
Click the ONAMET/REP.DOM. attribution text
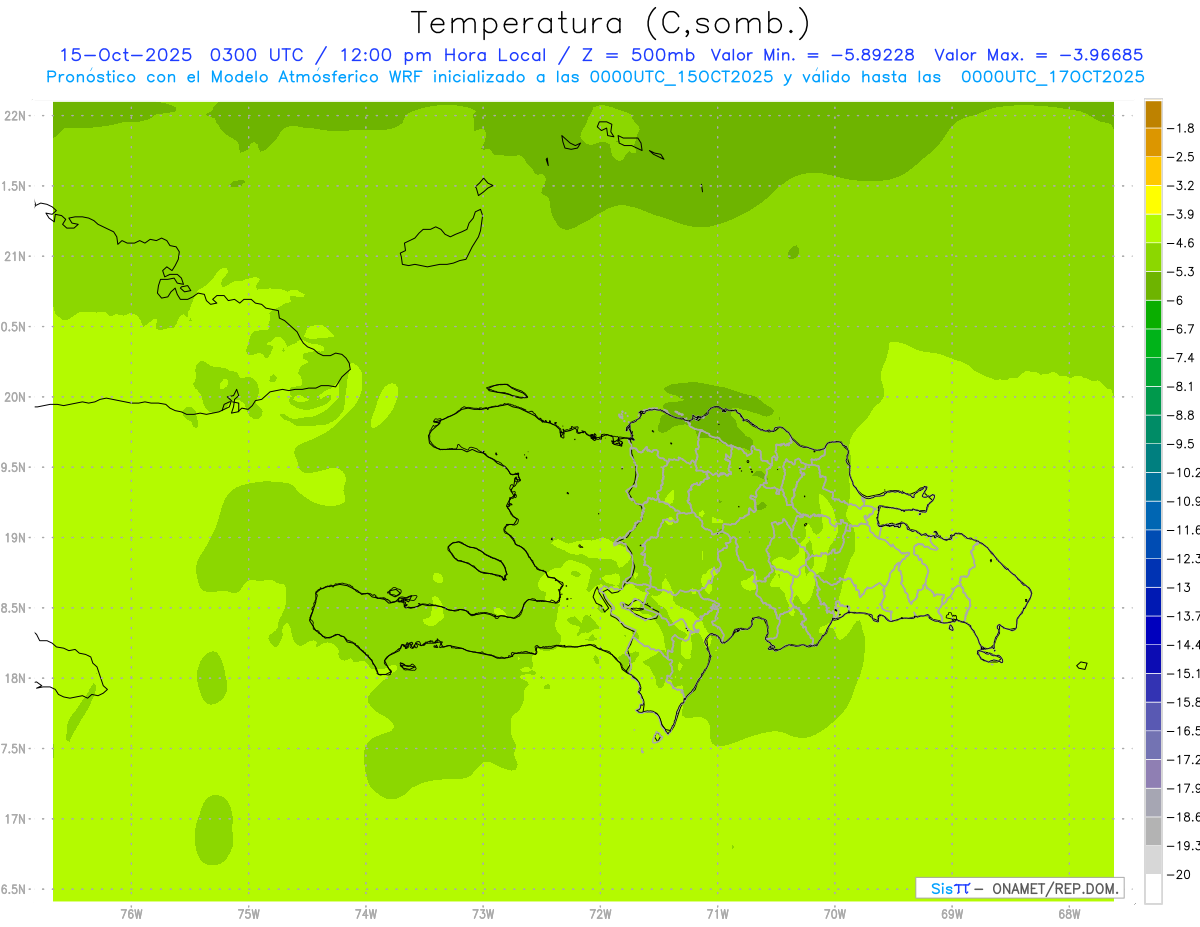coord(1054,888)
